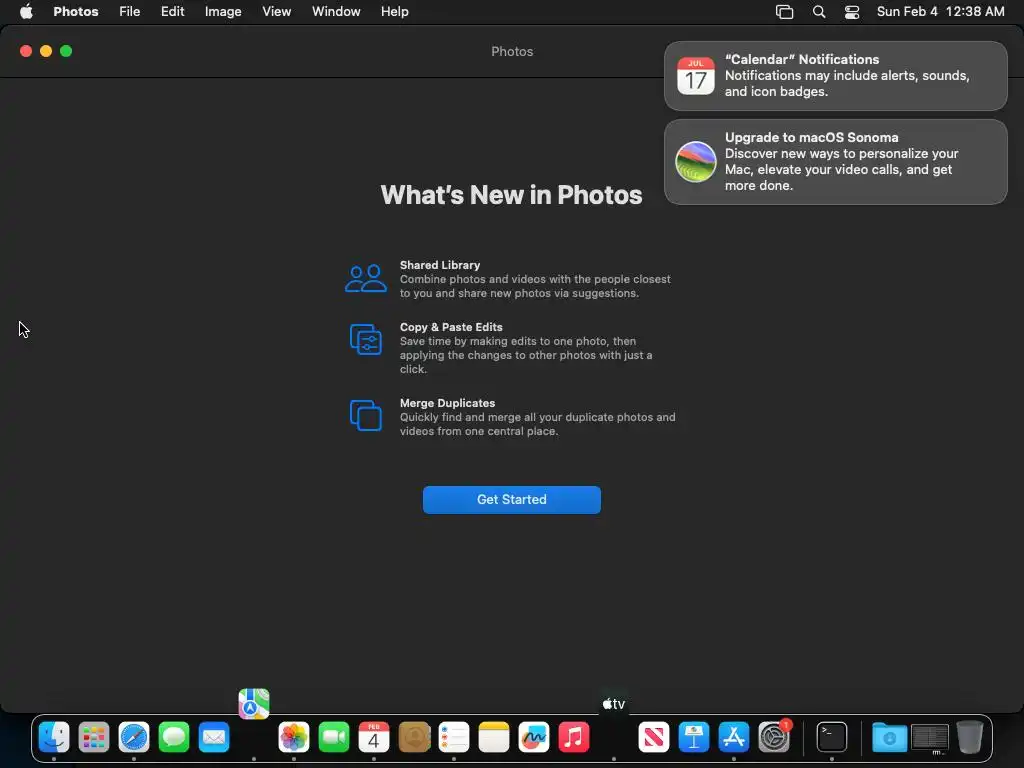Click the Merge Duplicates icon
1024x768 pixels.
(x=366, y=415)
